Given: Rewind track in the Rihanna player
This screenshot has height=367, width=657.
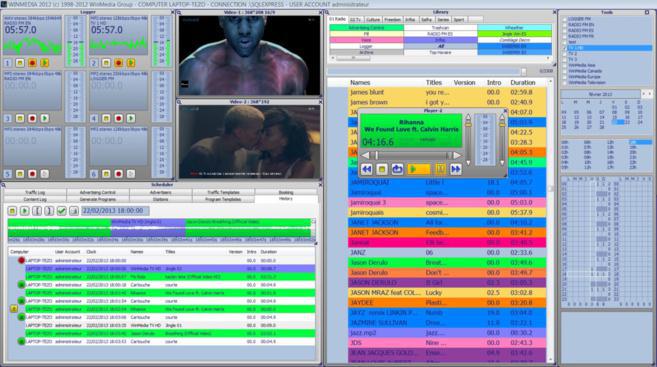Looking at the screenshot, I should point(367,169).
